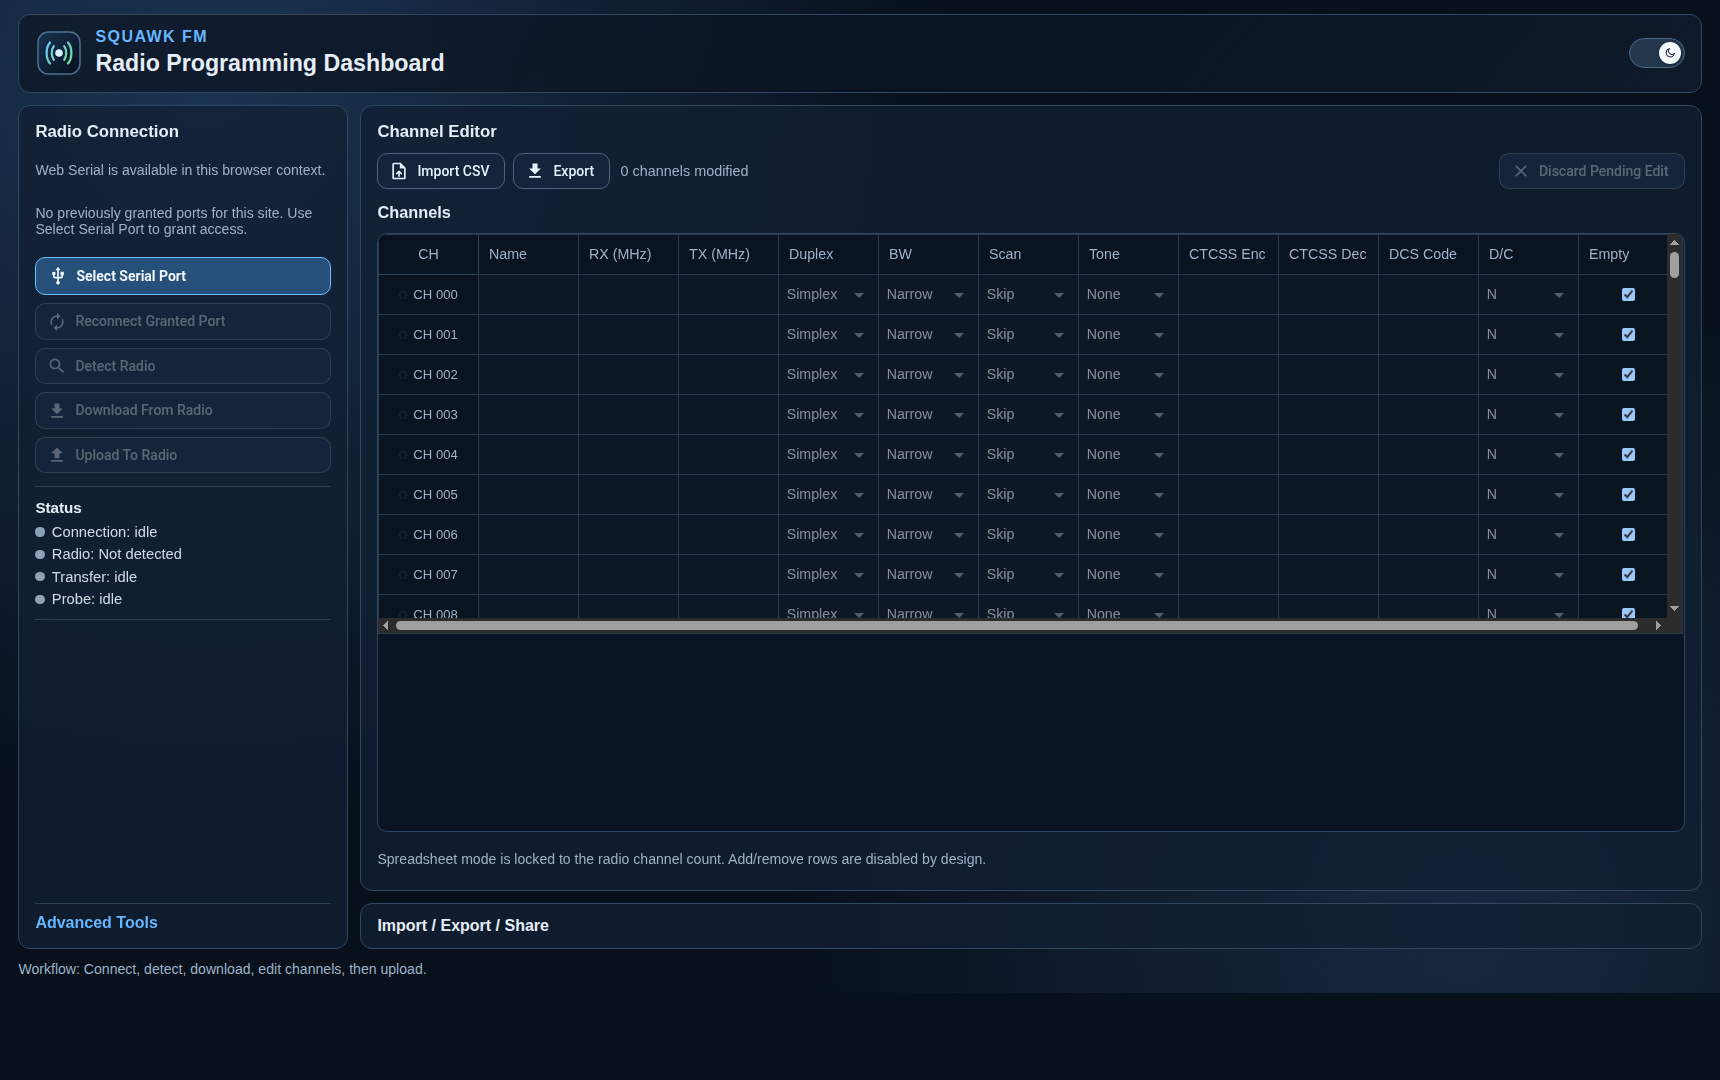Screen dimensions: 1720x1080
Task: Open the BW dropdown for CH 006
Action: click(x=926, y=535)
